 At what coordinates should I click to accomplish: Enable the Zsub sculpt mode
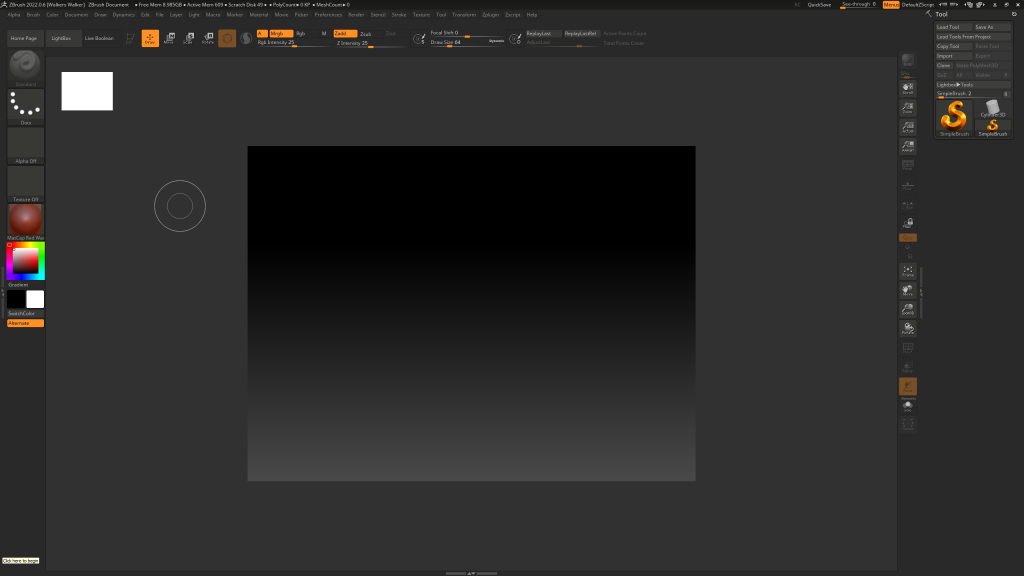[366, 33]
